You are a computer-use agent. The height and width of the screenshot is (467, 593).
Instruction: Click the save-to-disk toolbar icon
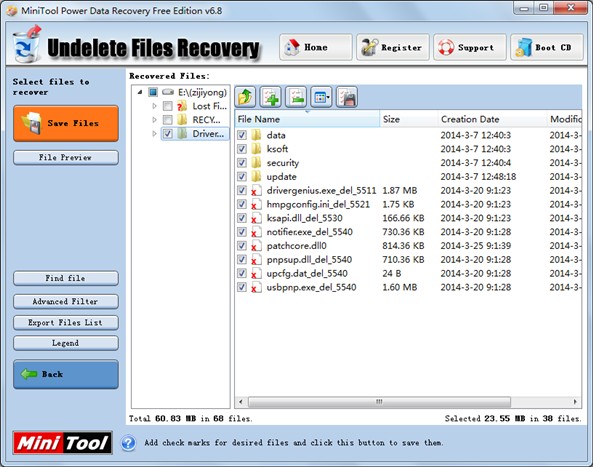point(347,97)
